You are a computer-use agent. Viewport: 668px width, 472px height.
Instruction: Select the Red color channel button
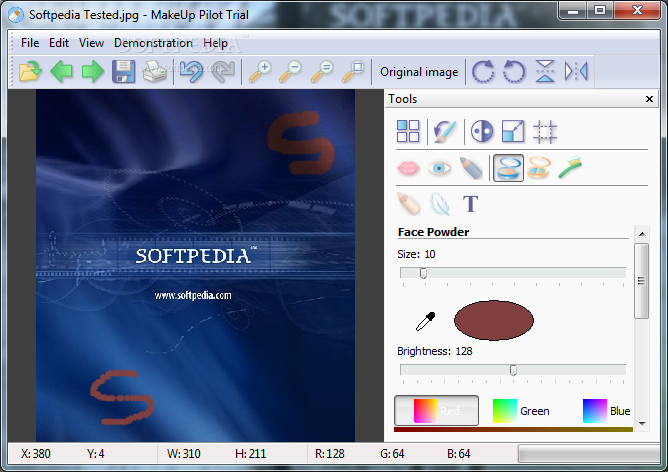(x=436, y=410)
